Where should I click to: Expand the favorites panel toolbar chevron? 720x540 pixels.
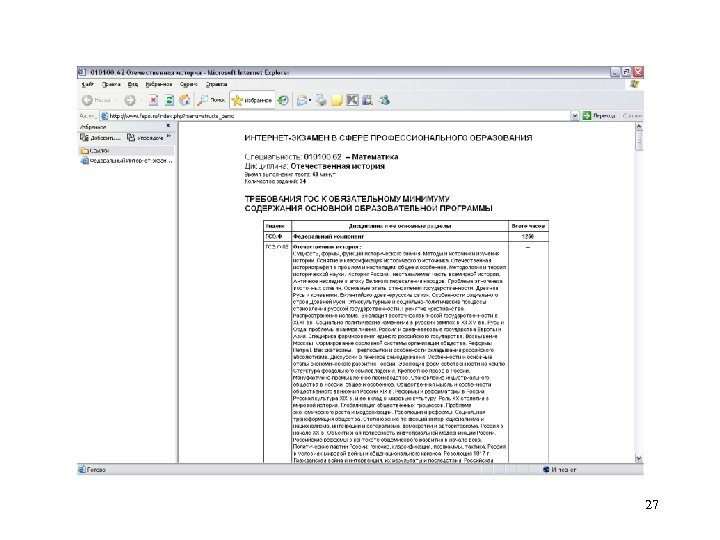pyautogui.click(x=169, y=137)
